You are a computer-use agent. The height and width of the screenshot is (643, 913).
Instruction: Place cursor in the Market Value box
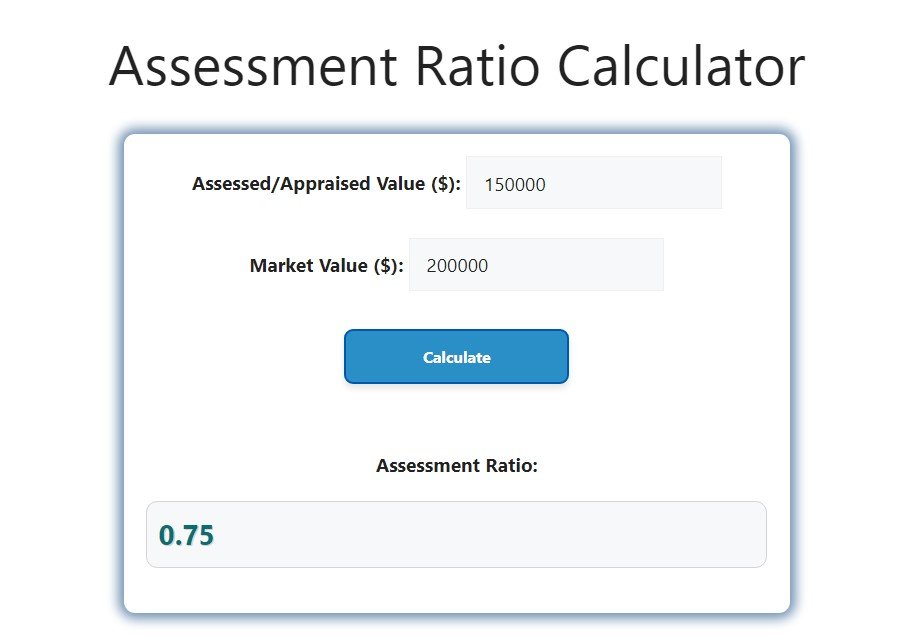click(536, 264)
